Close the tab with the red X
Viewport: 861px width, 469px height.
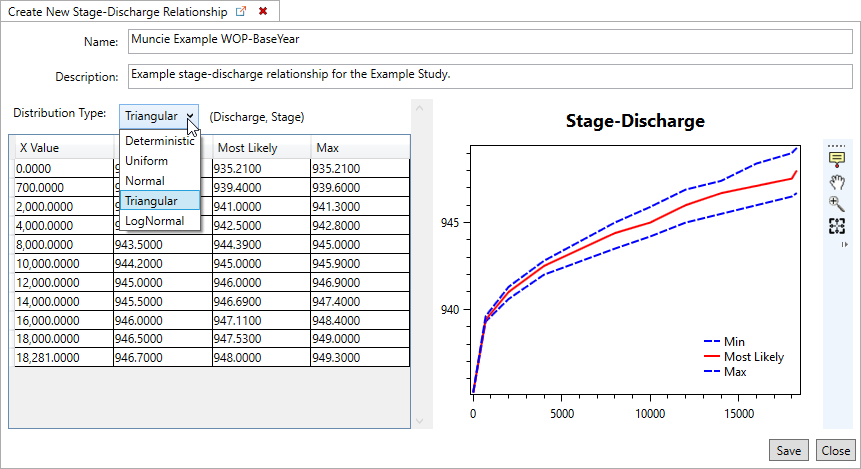tap(263, 11)
